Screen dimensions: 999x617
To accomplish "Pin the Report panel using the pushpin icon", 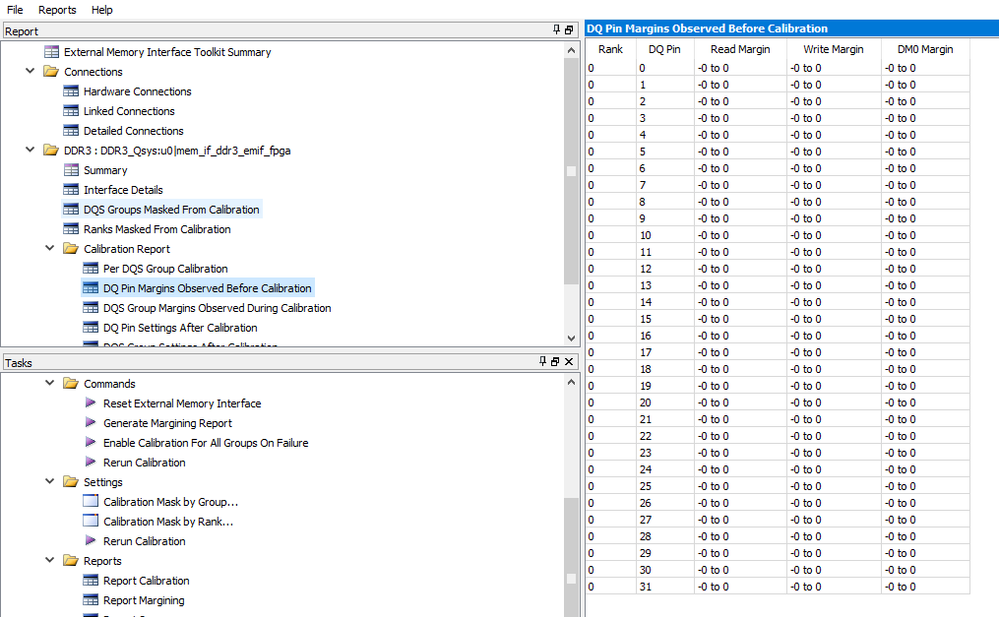I will pyautogui.click(x=557, y=31).
